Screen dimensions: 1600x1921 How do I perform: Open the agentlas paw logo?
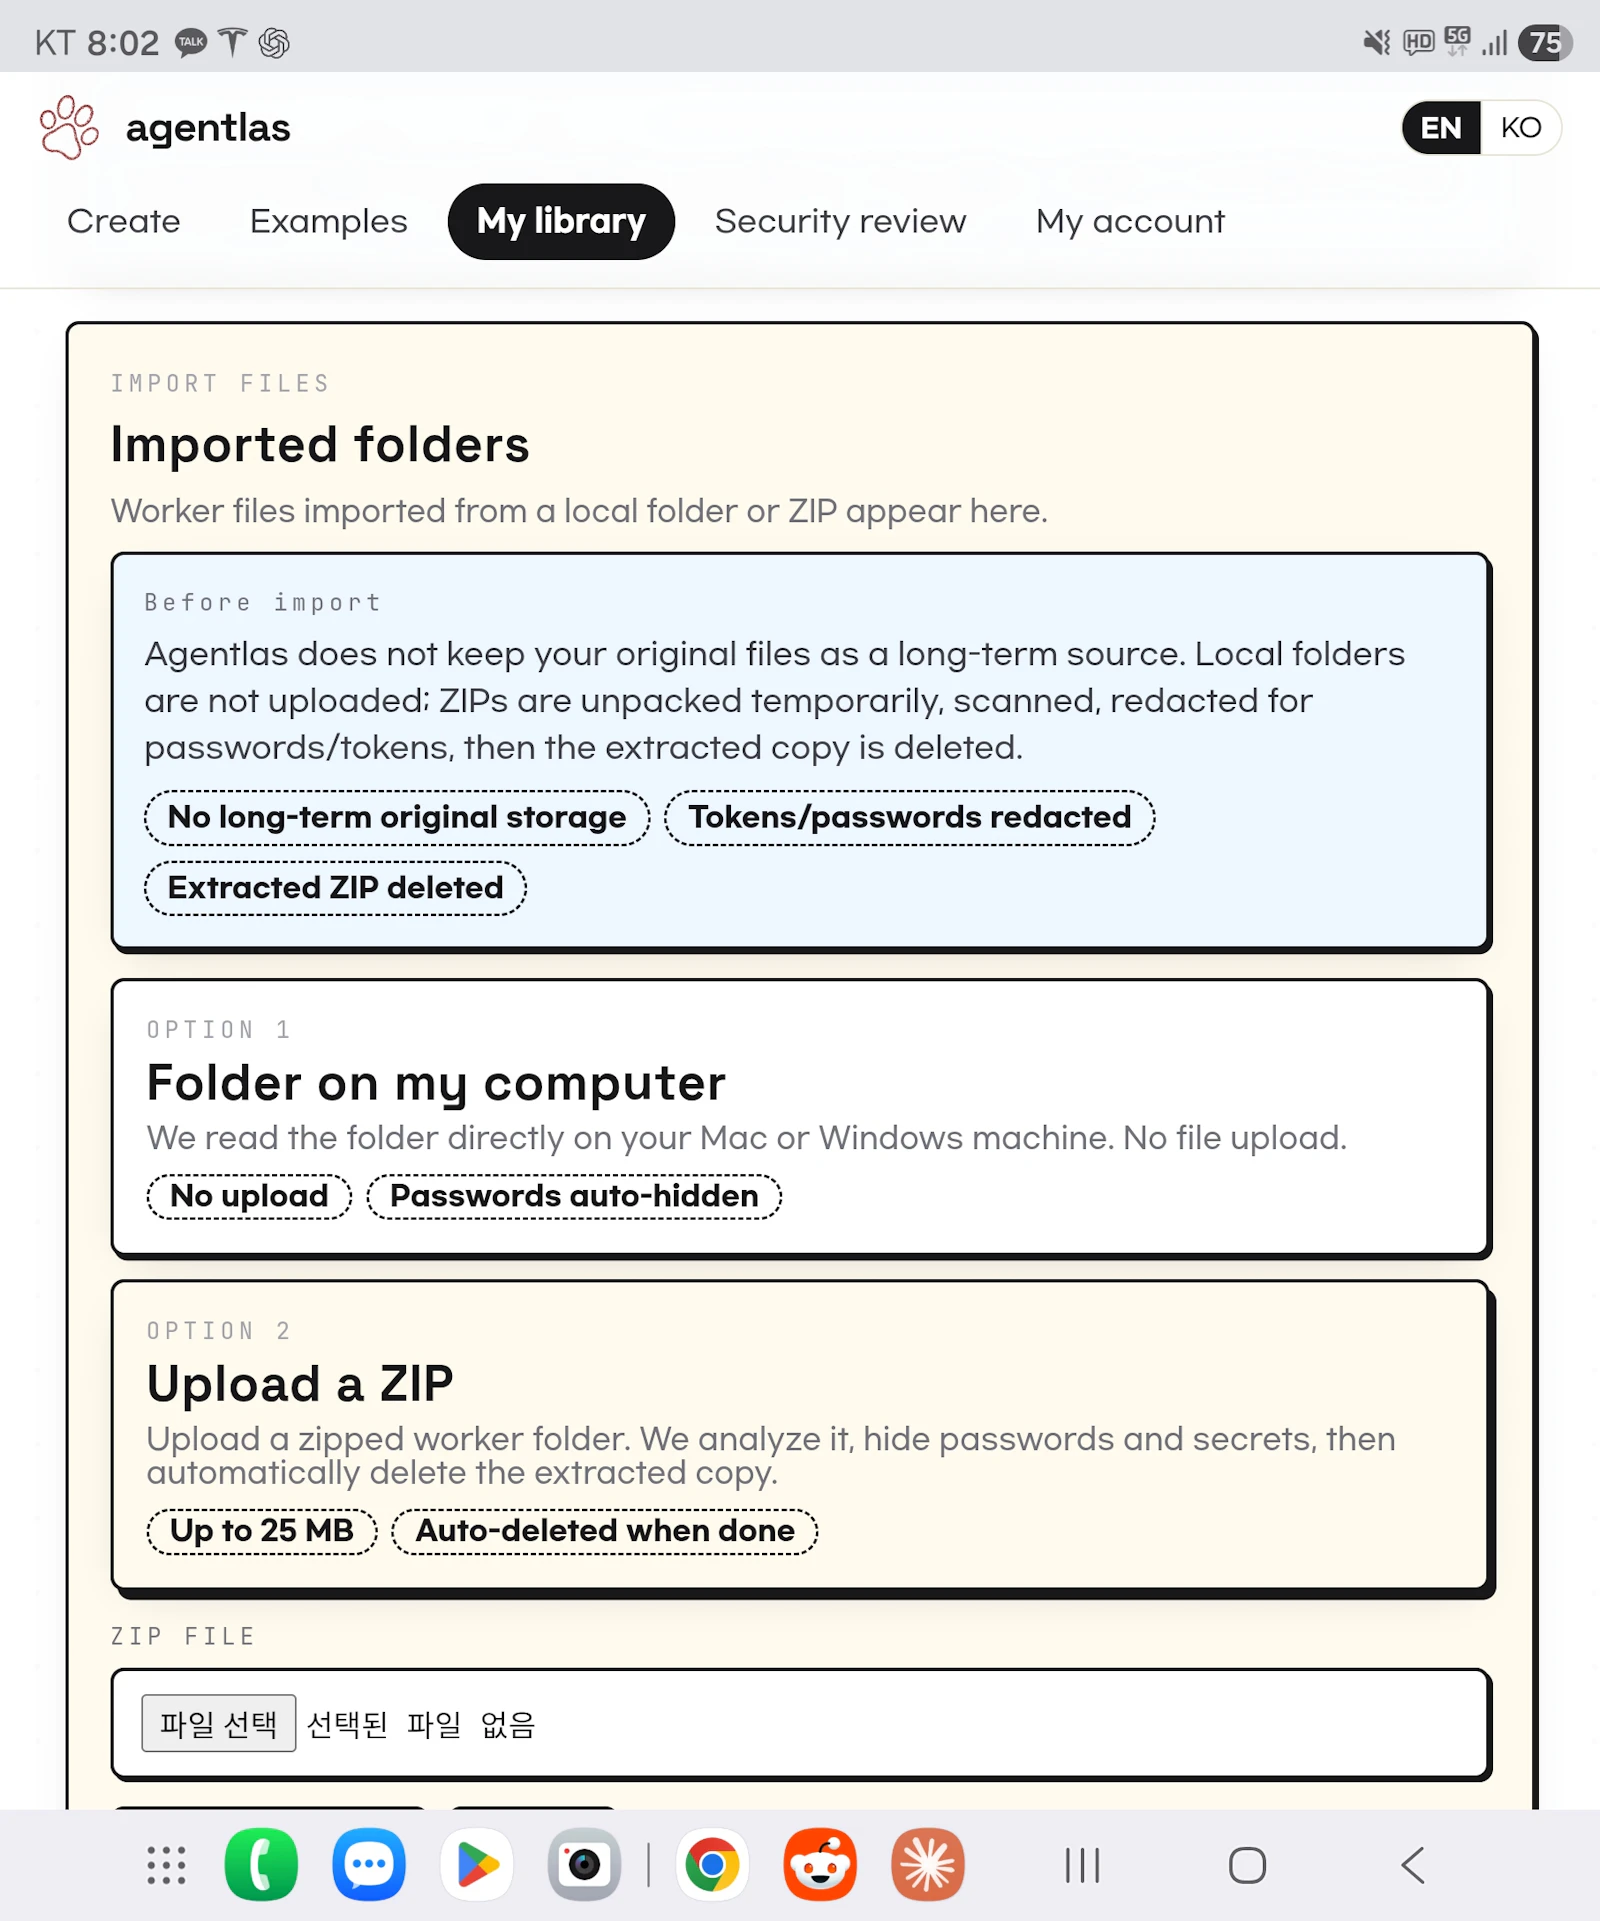tap(69, 128)
